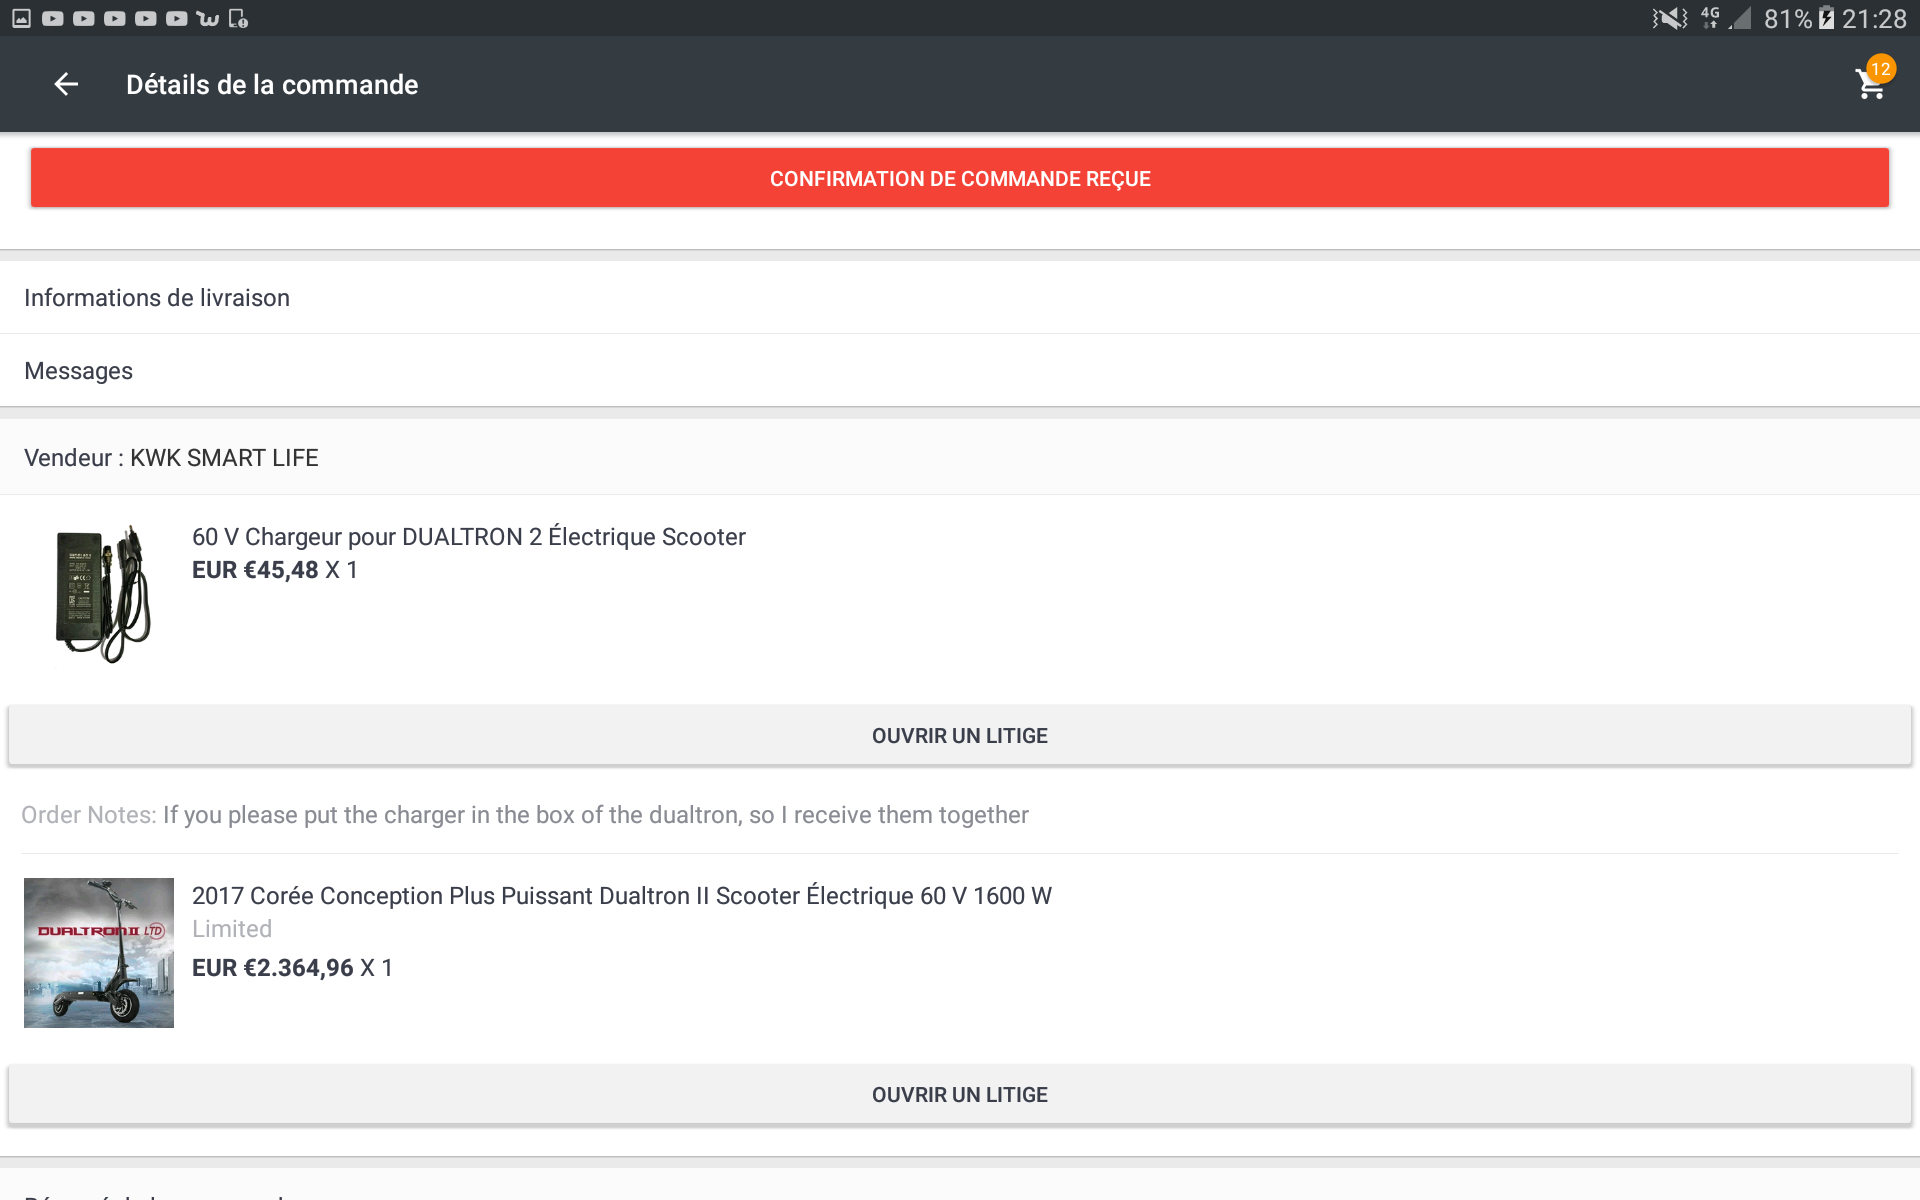1920x1200 pixels.
Task: Tap the gallery notification icon in status bar
Action: click(x=22, y=18)
